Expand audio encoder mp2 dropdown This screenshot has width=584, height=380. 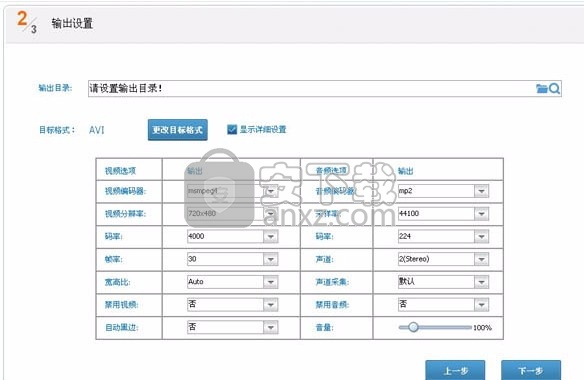pyautogui.click(x=481, y=191)
